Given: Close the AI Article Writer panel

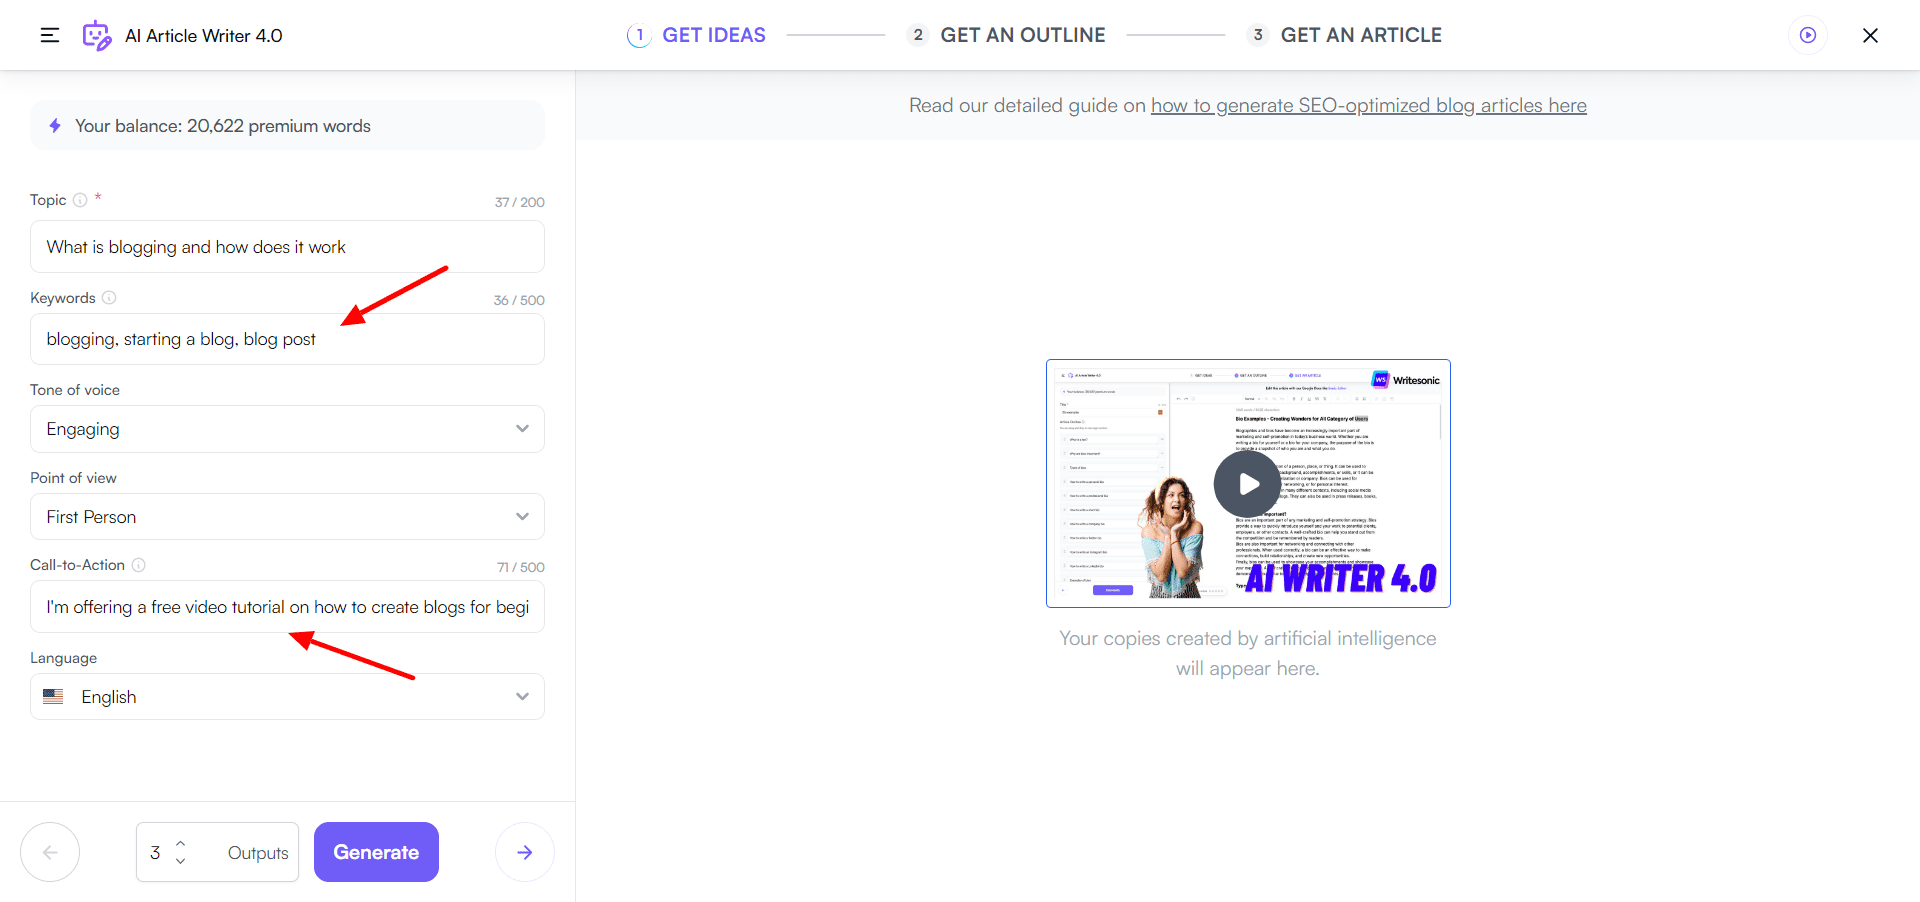Looking at the screenshot, I should click(x=1870, y=35).
